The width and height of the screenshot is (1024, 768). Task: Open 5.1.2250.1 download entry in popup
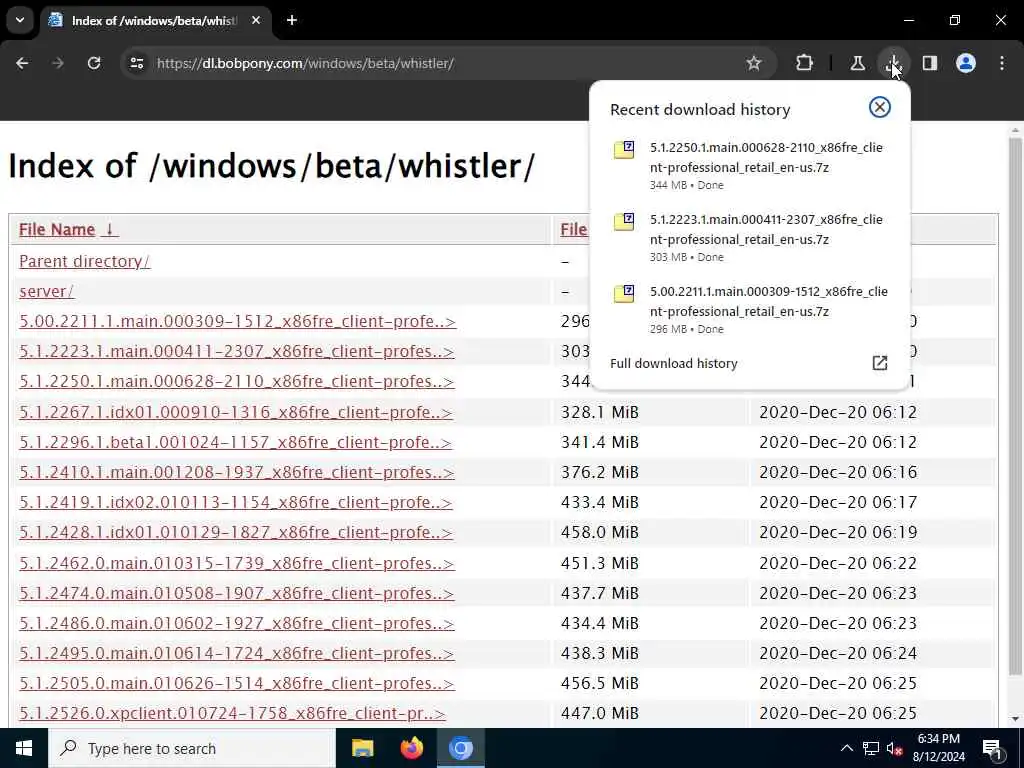click(x=749, y=165)
